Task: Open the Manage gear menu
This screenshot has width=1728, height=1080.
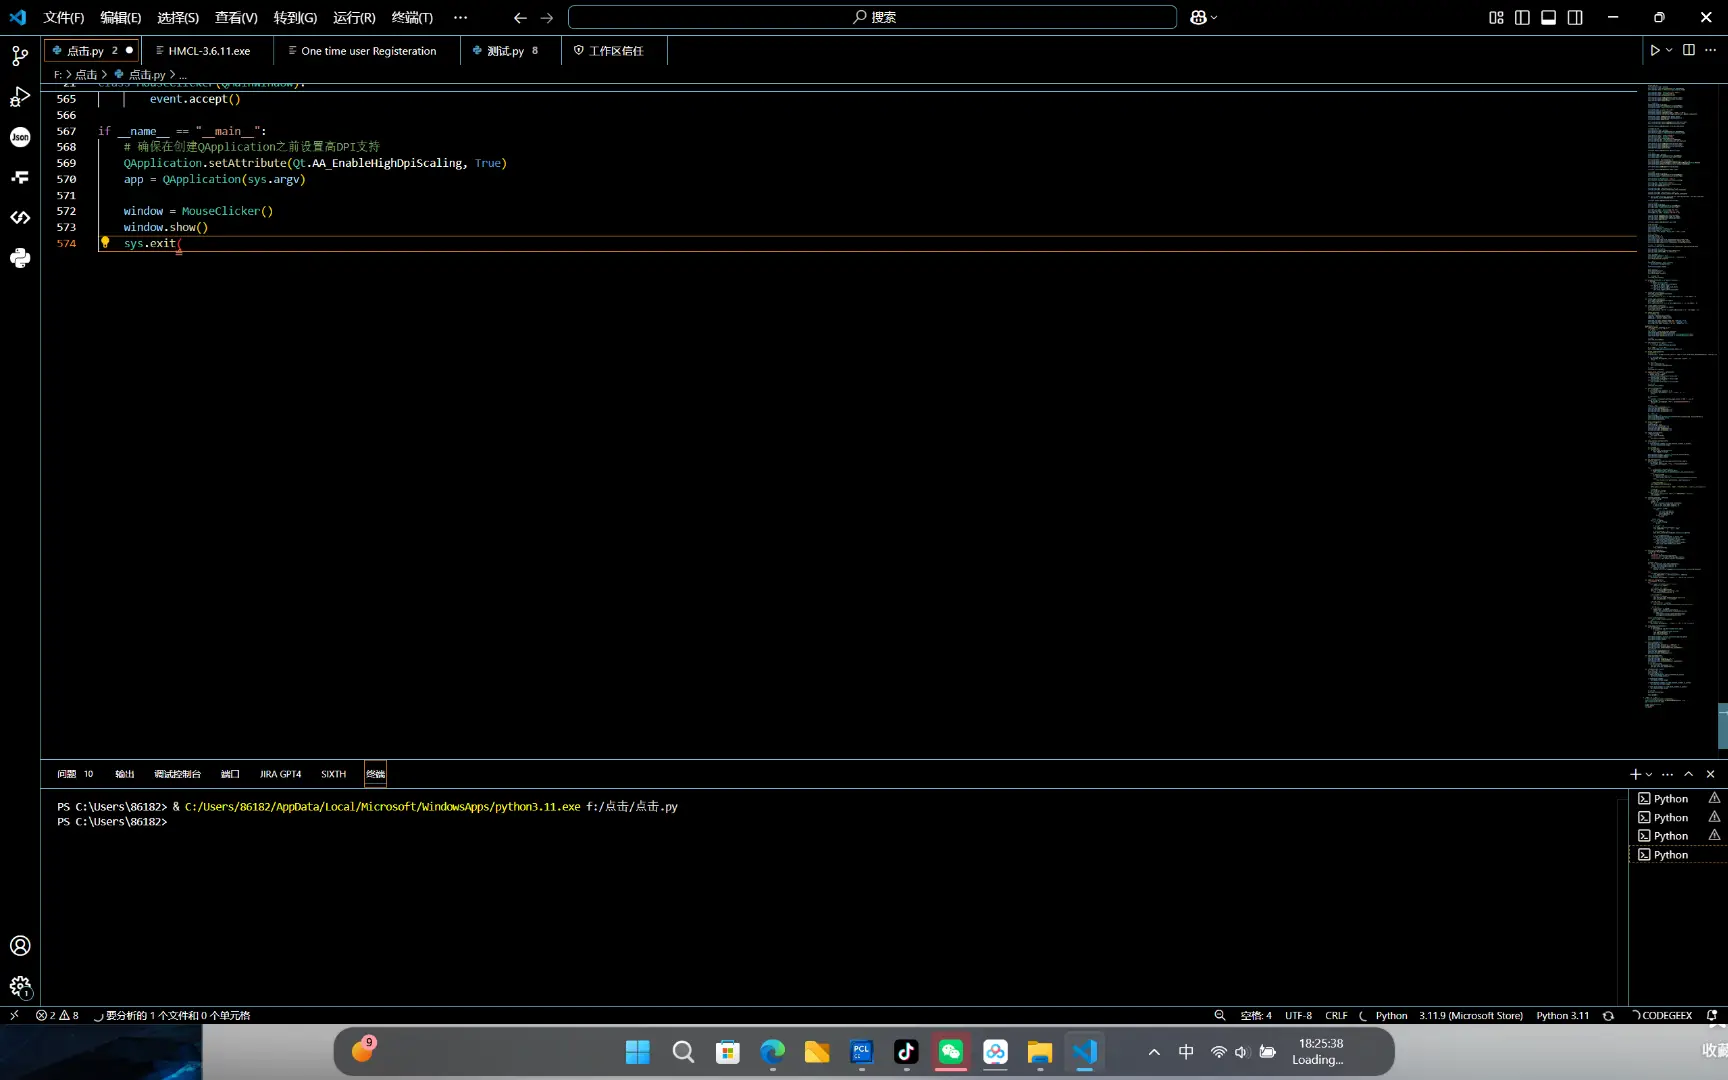Action: point(20,987)
